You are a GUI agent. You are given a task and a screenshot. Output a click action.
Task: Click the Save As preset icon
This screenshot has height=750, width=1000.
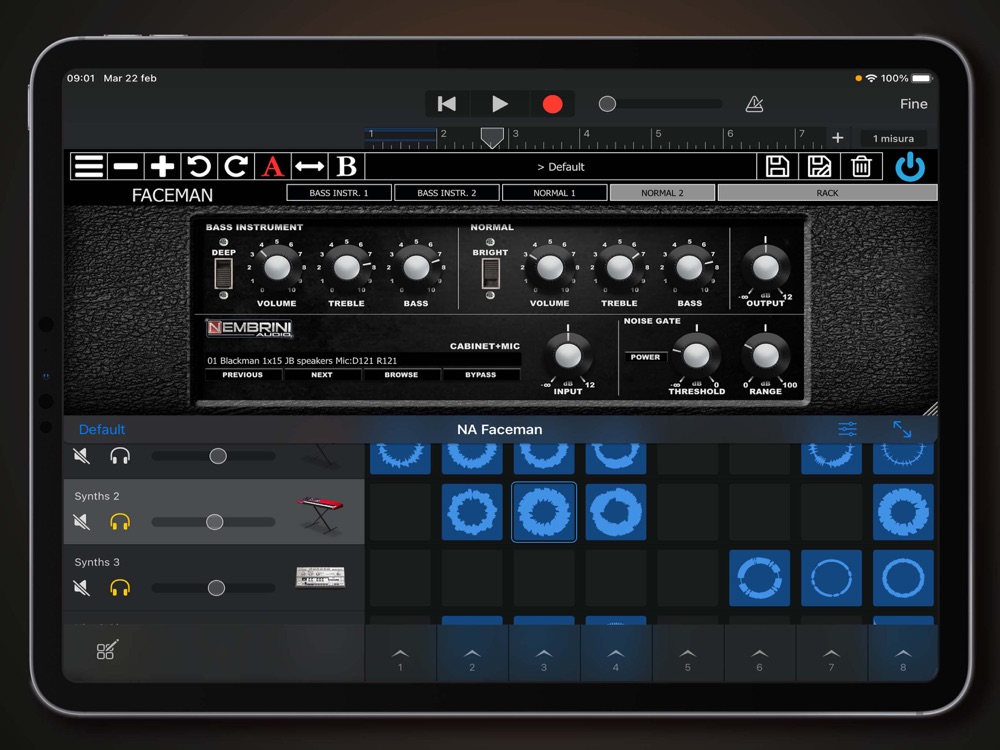819,166
